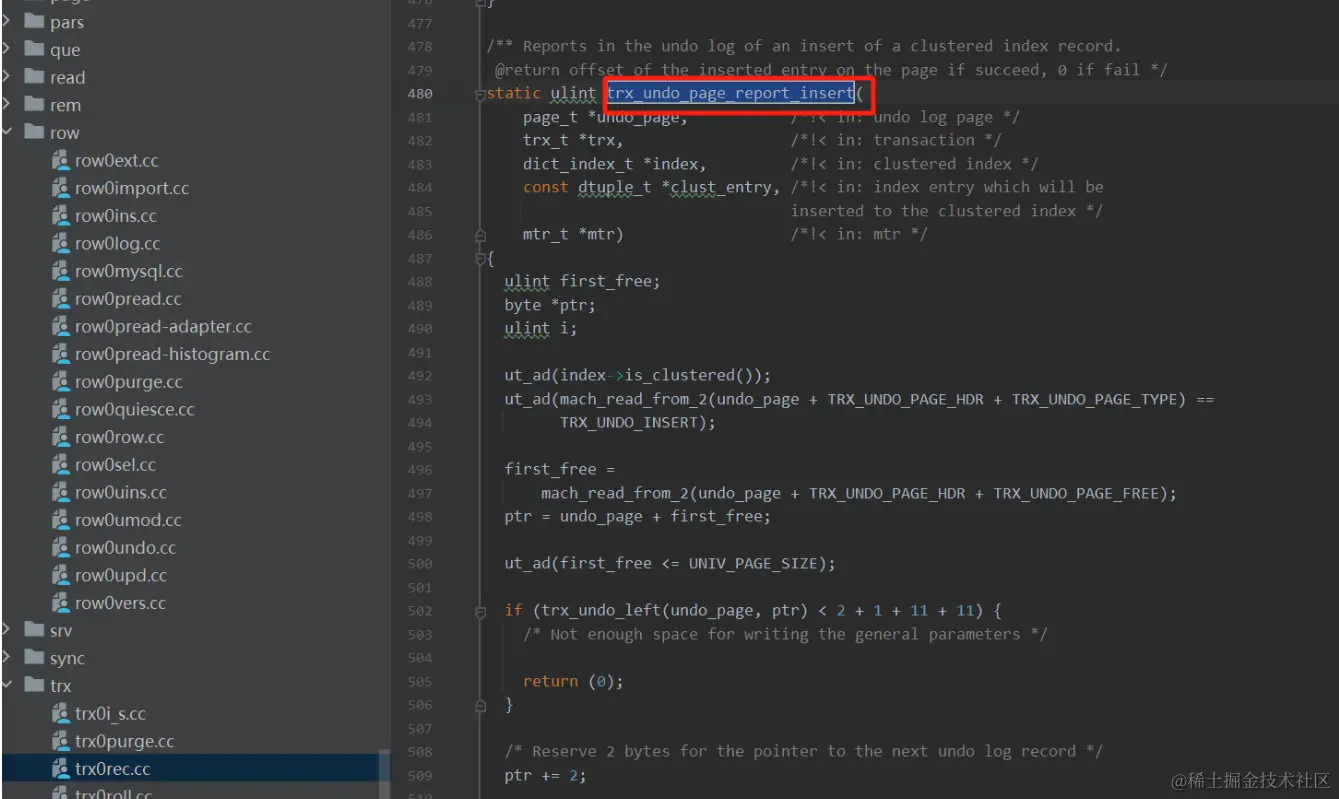
Task: Collapse function body fold marker at line 487
Action: [x=480, y=258]
